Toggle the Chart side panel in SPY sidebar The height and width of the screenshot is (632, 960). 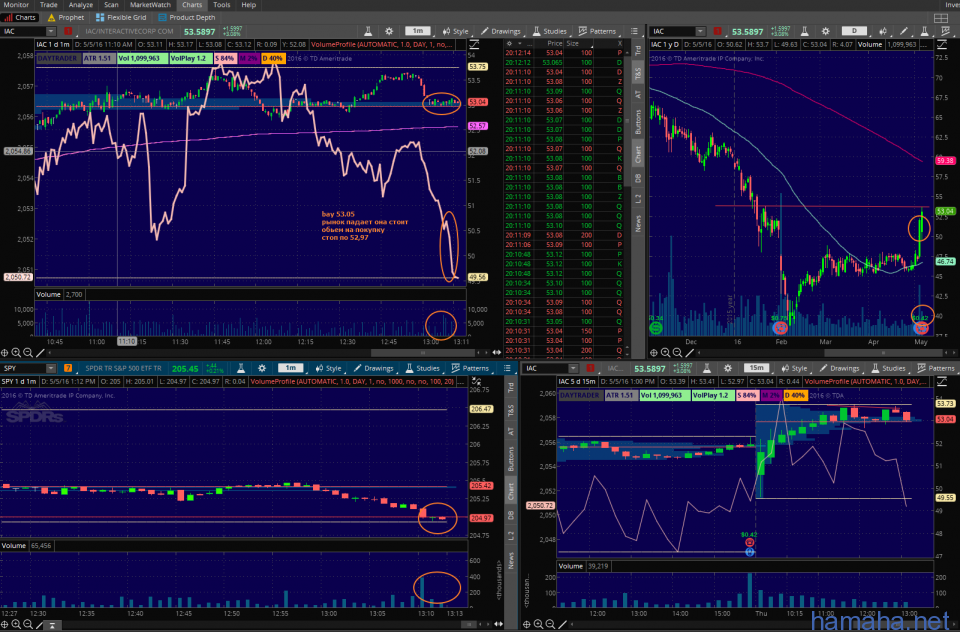[511, 491]
